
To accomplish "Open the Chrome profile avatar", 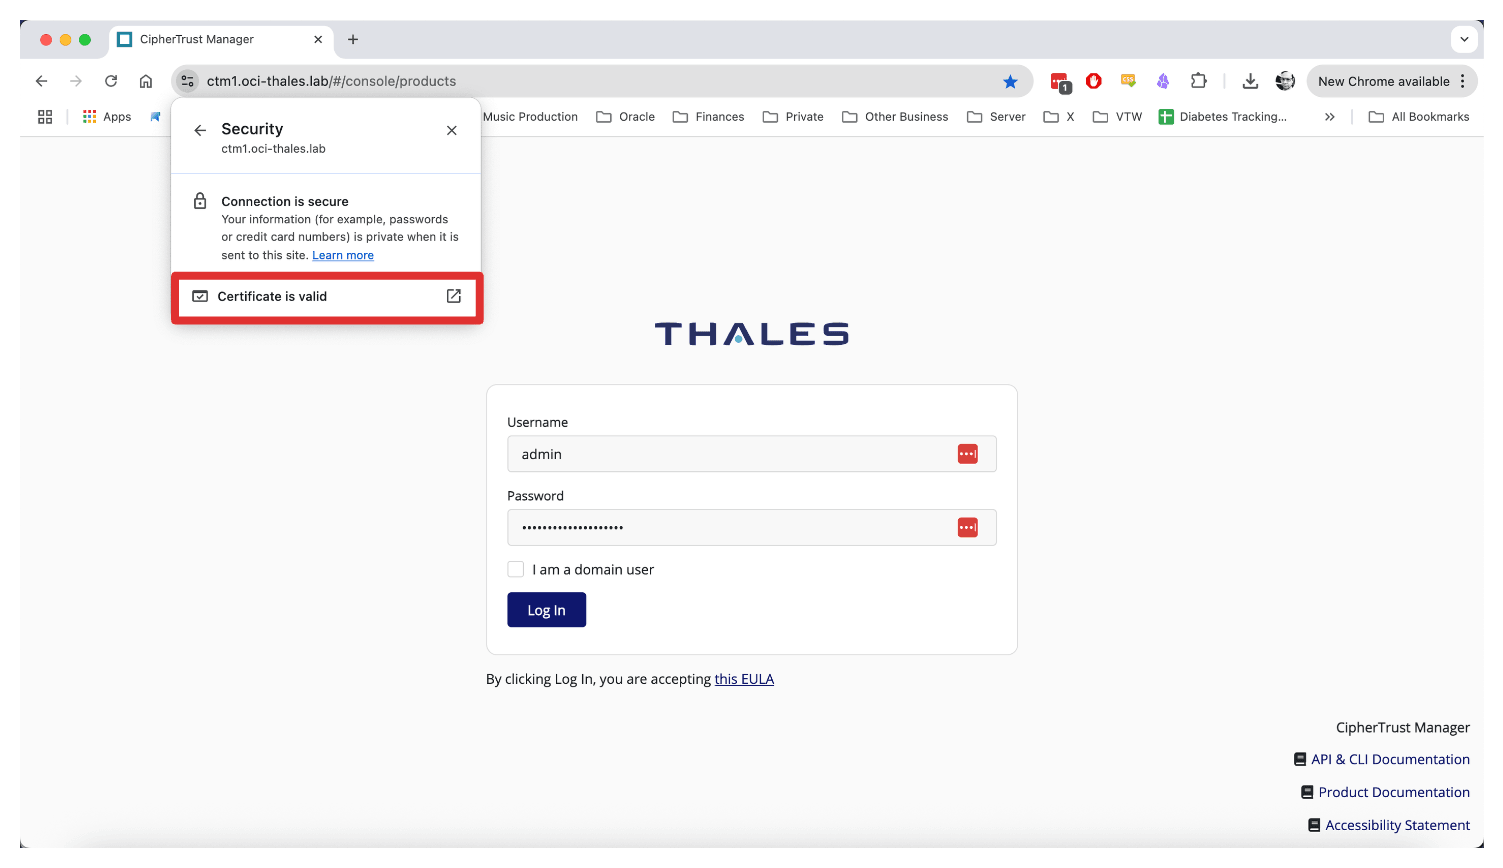I will point(1285,81).
